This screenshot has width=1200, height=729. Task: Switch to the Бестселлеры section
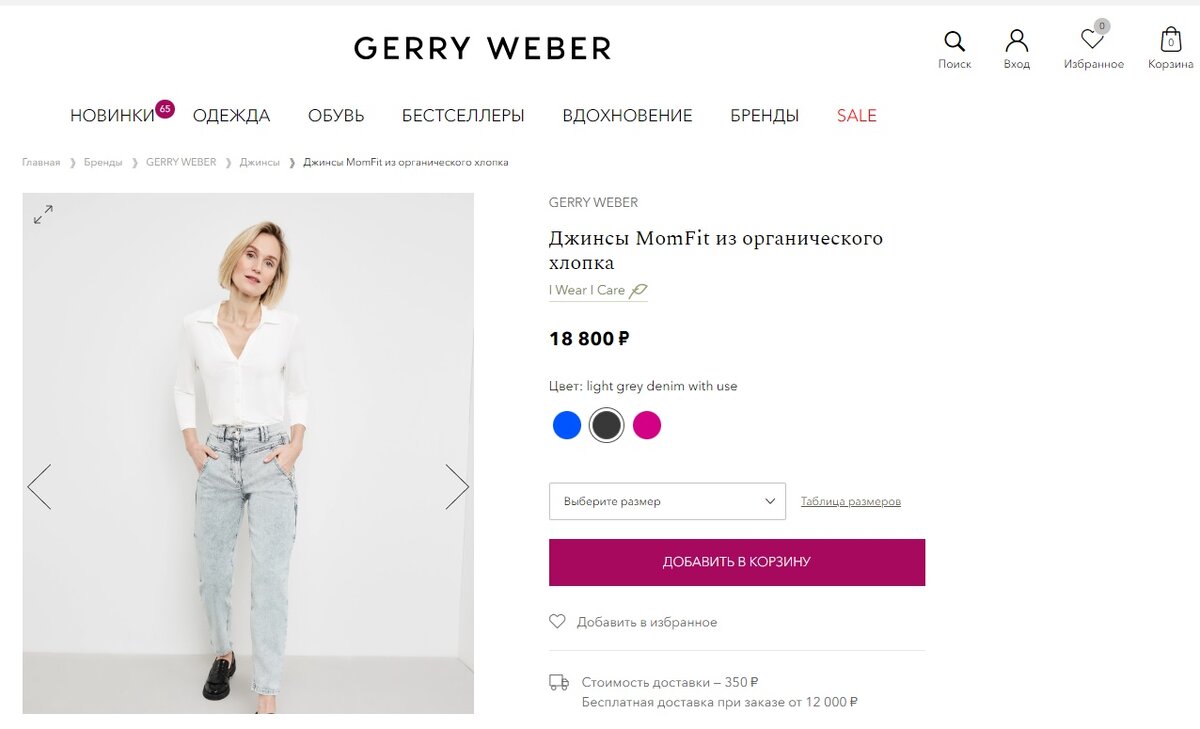463,115
